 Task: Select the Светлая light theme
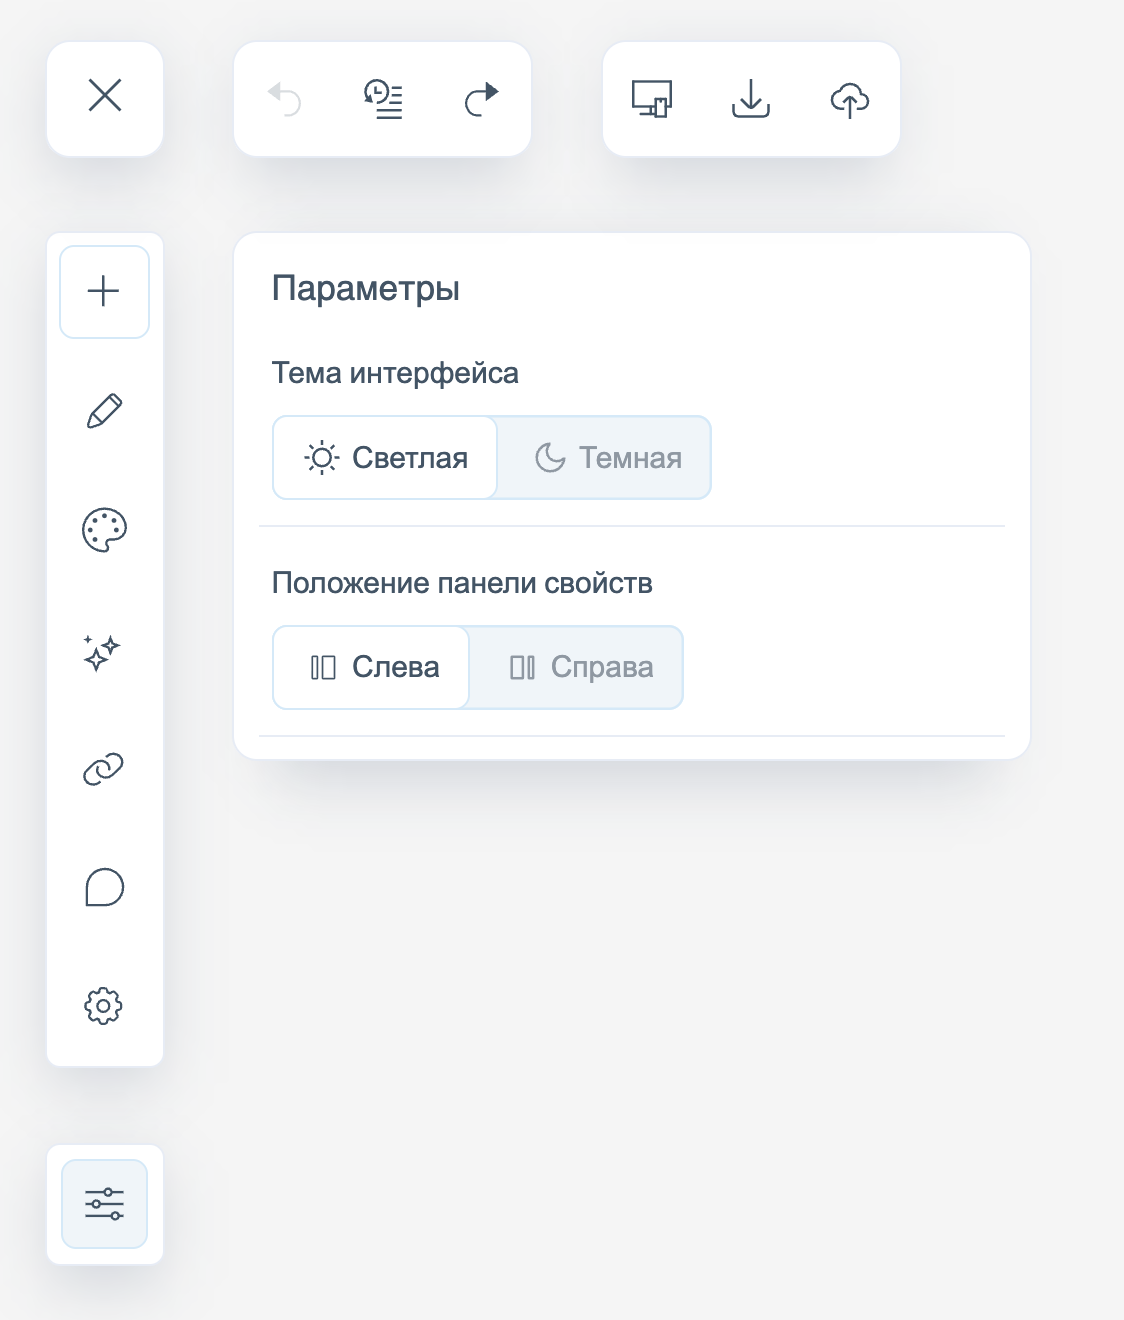[385, 458]
